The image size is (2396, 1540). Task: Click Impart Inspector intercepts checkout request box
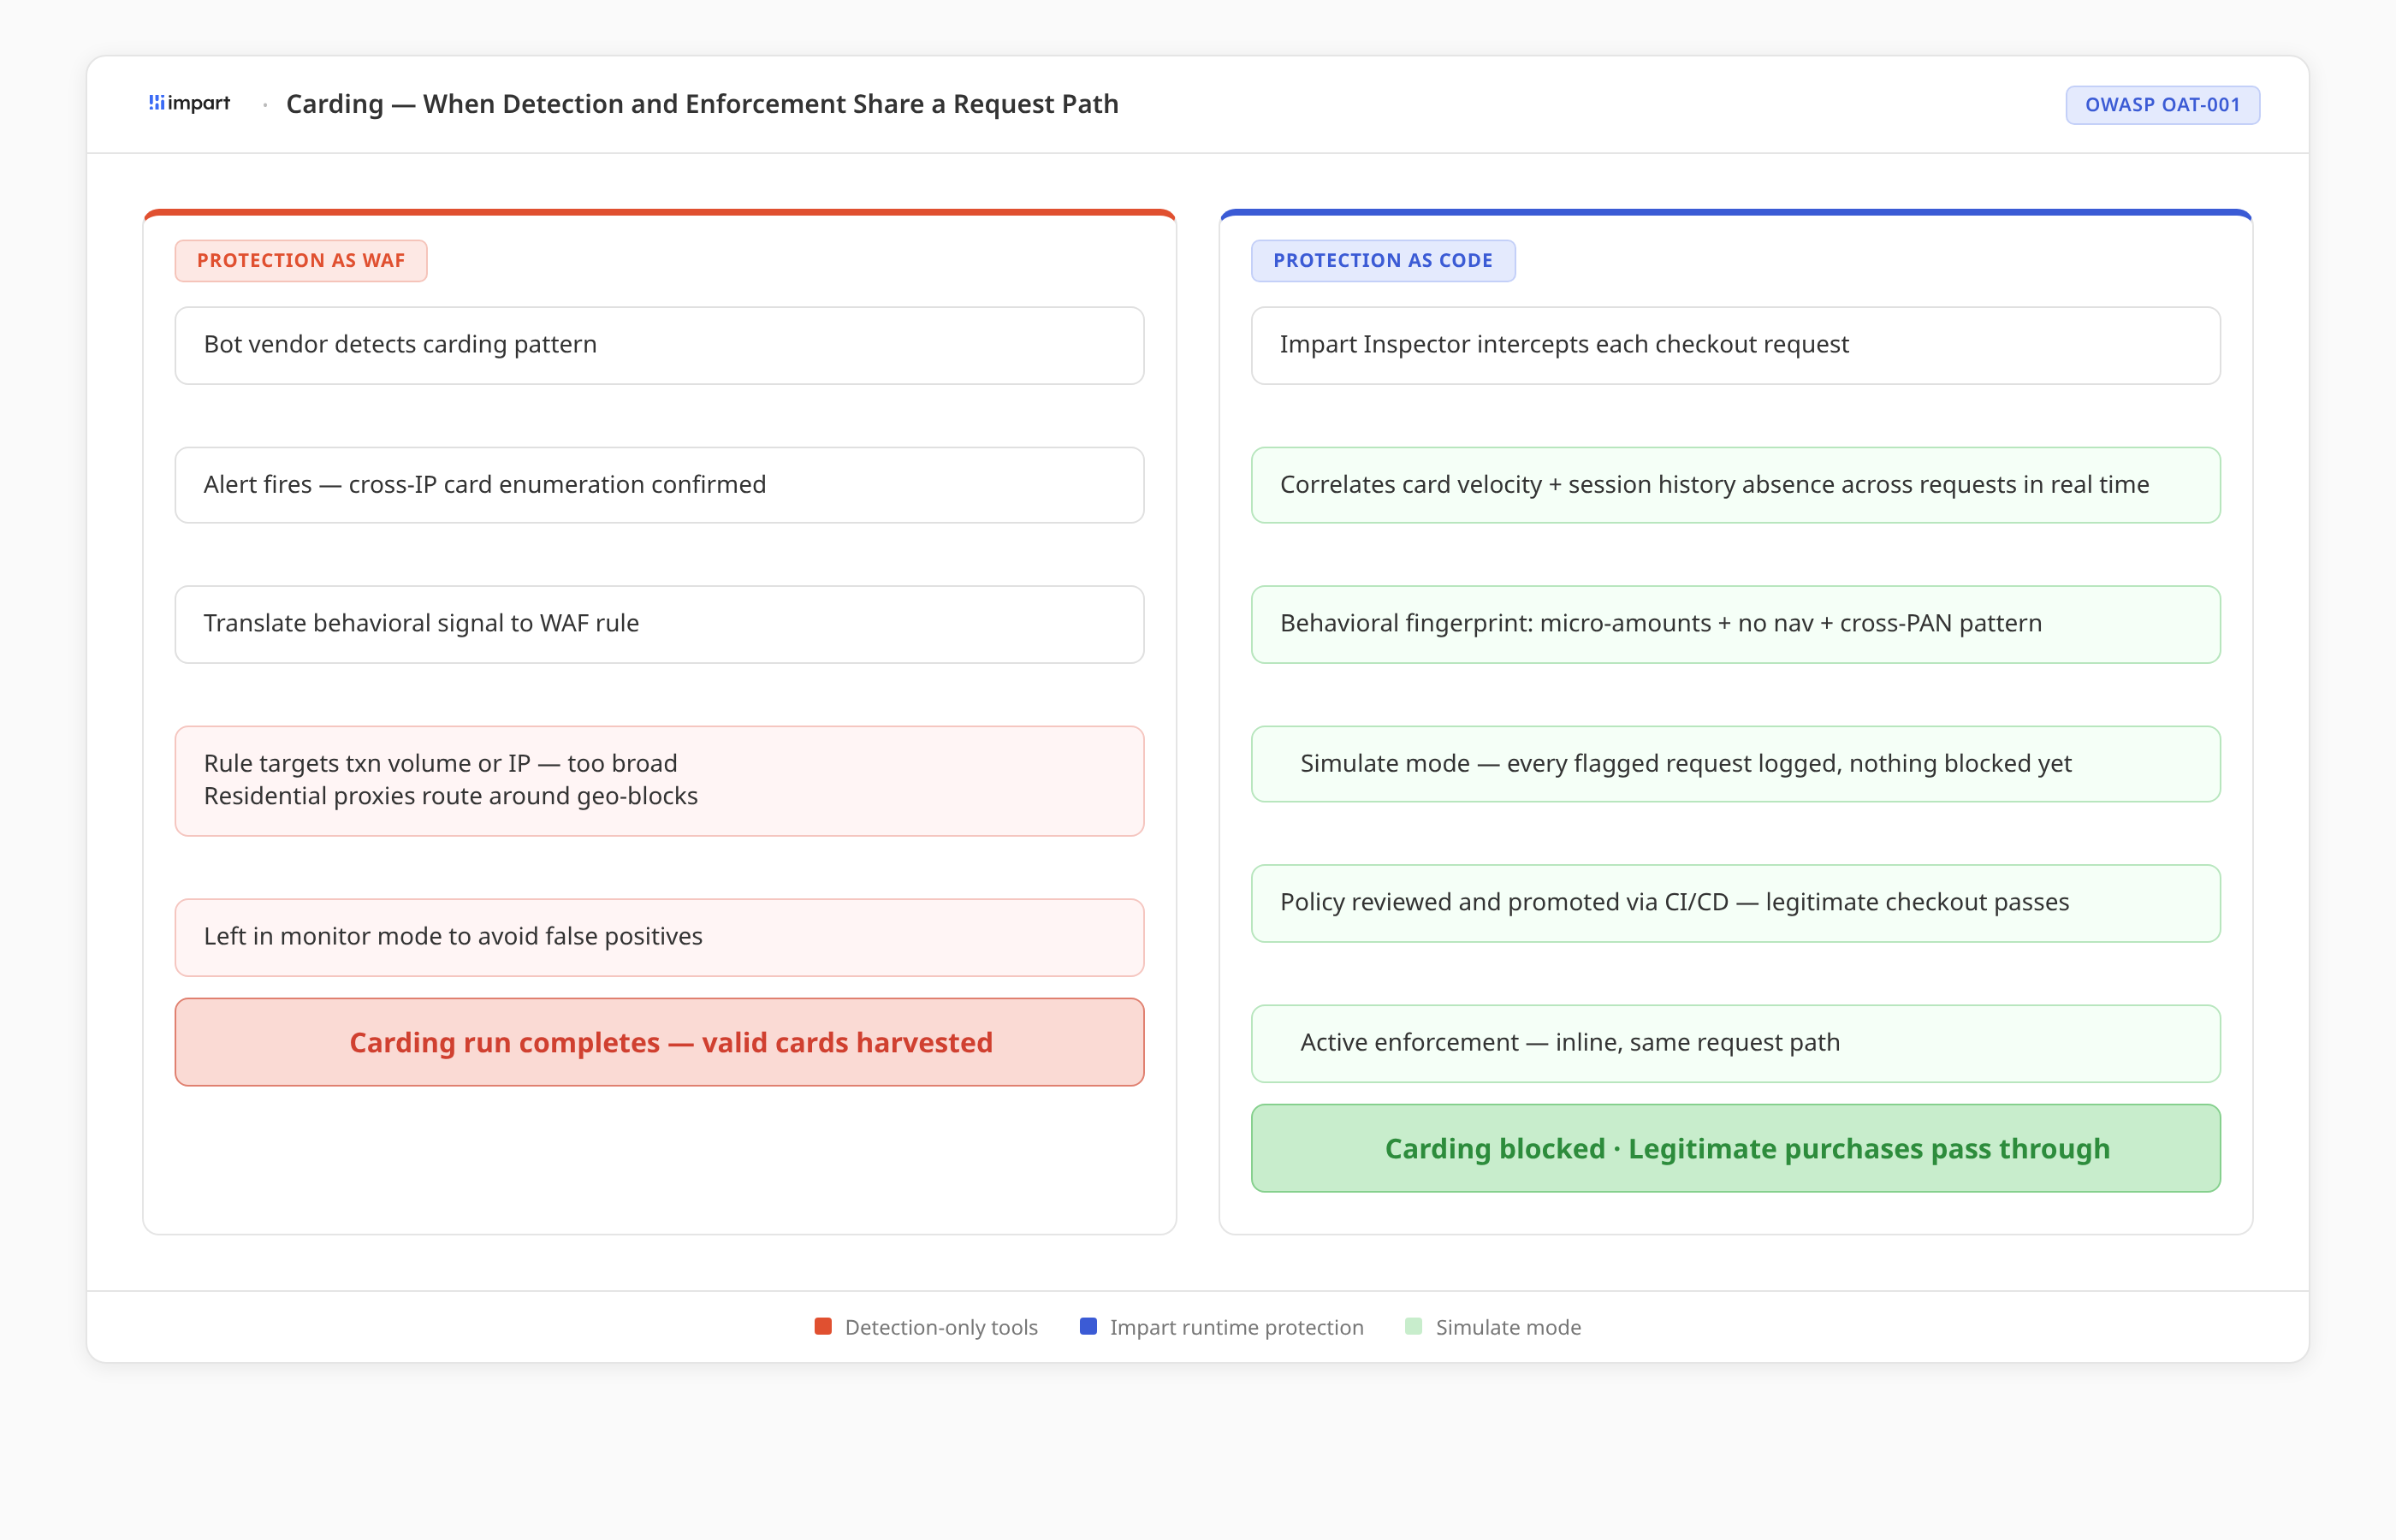(x=1735, y=345)
